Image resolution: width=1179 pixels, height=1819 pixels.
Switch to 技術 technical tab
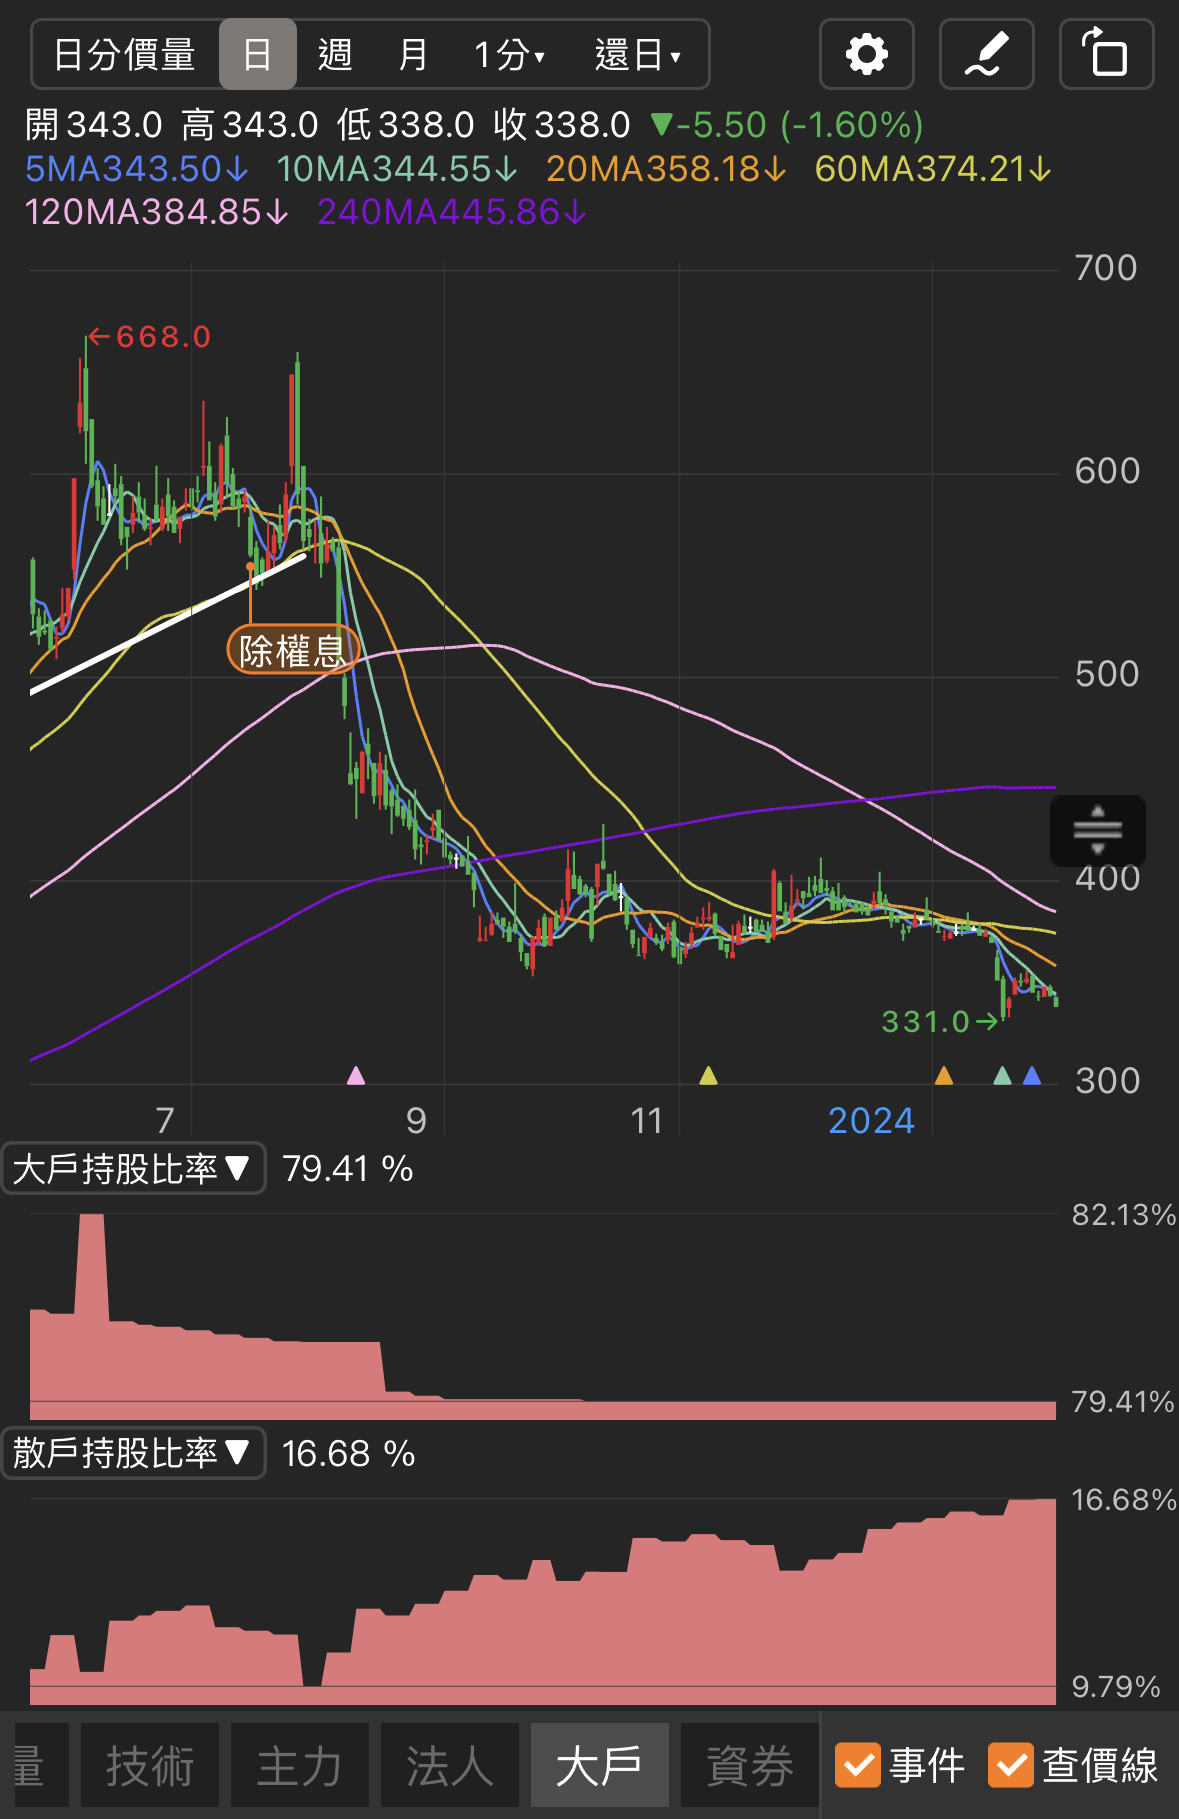tap(150, 1765)
